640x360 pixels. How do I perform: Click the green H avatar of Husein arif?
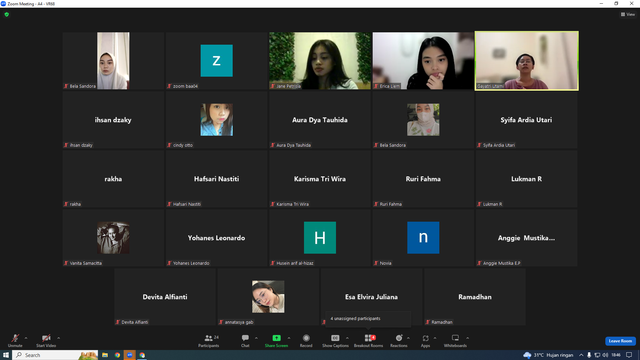[320, 238]
